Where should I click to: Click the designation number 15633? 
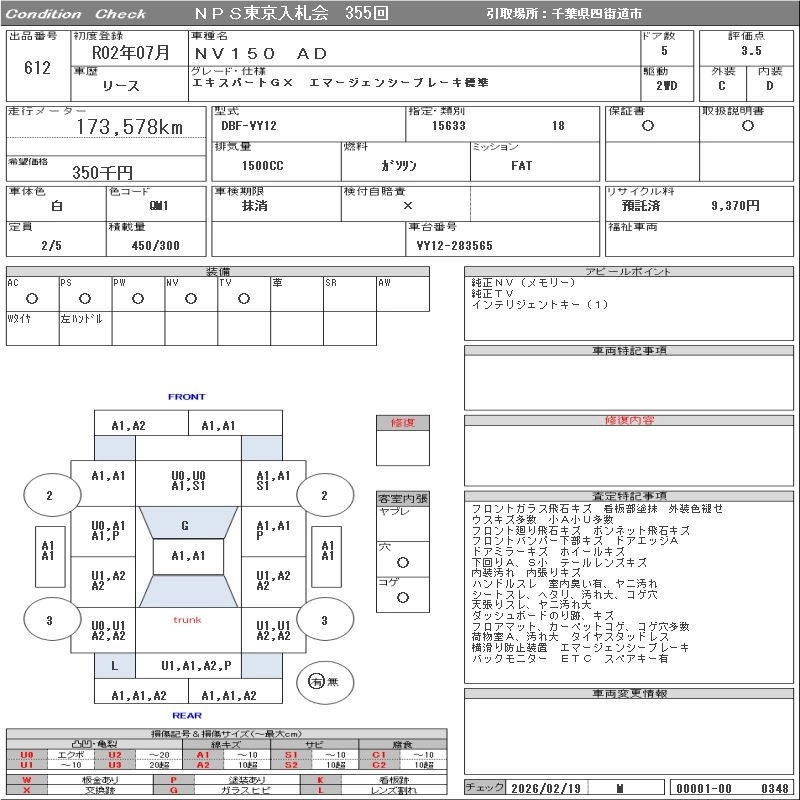point(448,126)
